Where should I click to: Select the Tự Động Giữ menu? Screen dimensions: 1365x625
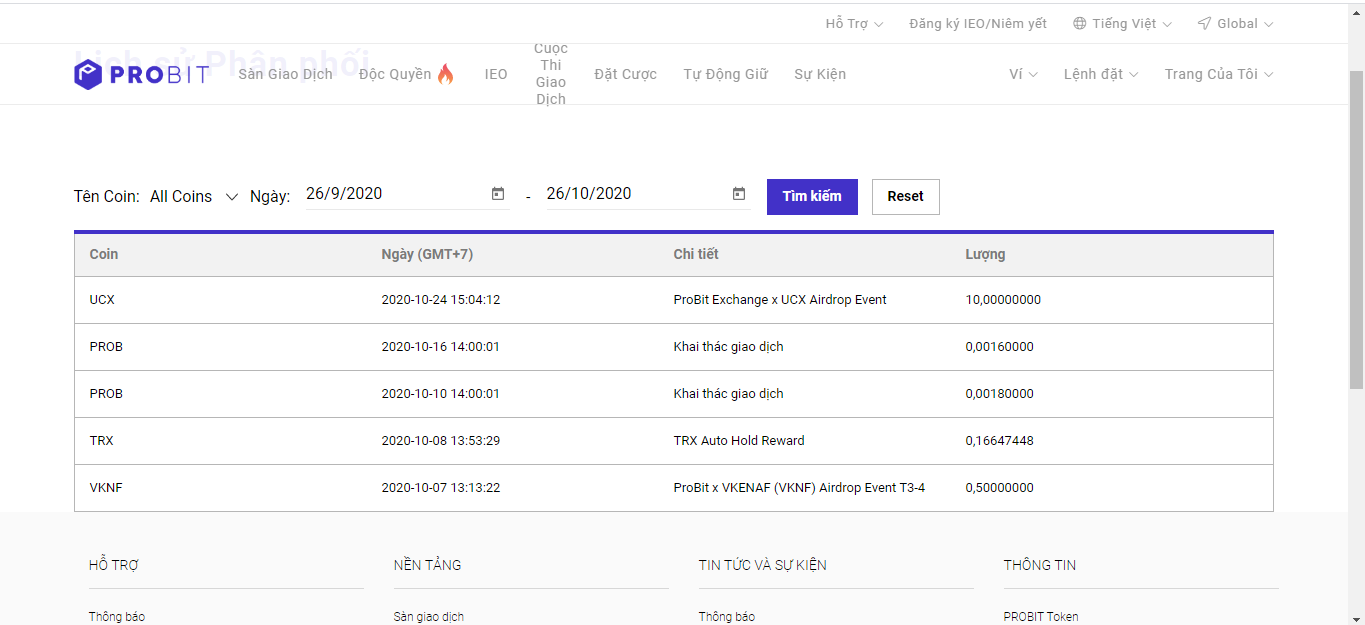(x=725, y=74)
